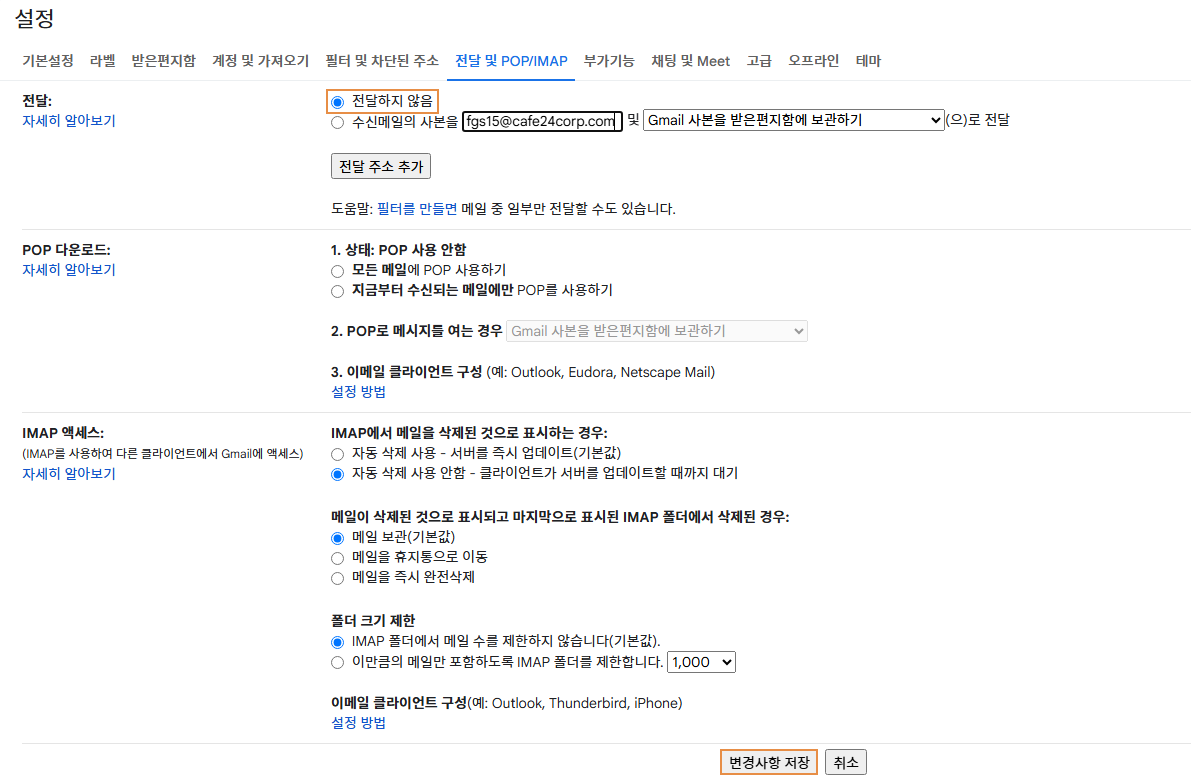Viewport: 1191px width, 784px height.
Task: Click the "취소" button
Action: [845, 762]
